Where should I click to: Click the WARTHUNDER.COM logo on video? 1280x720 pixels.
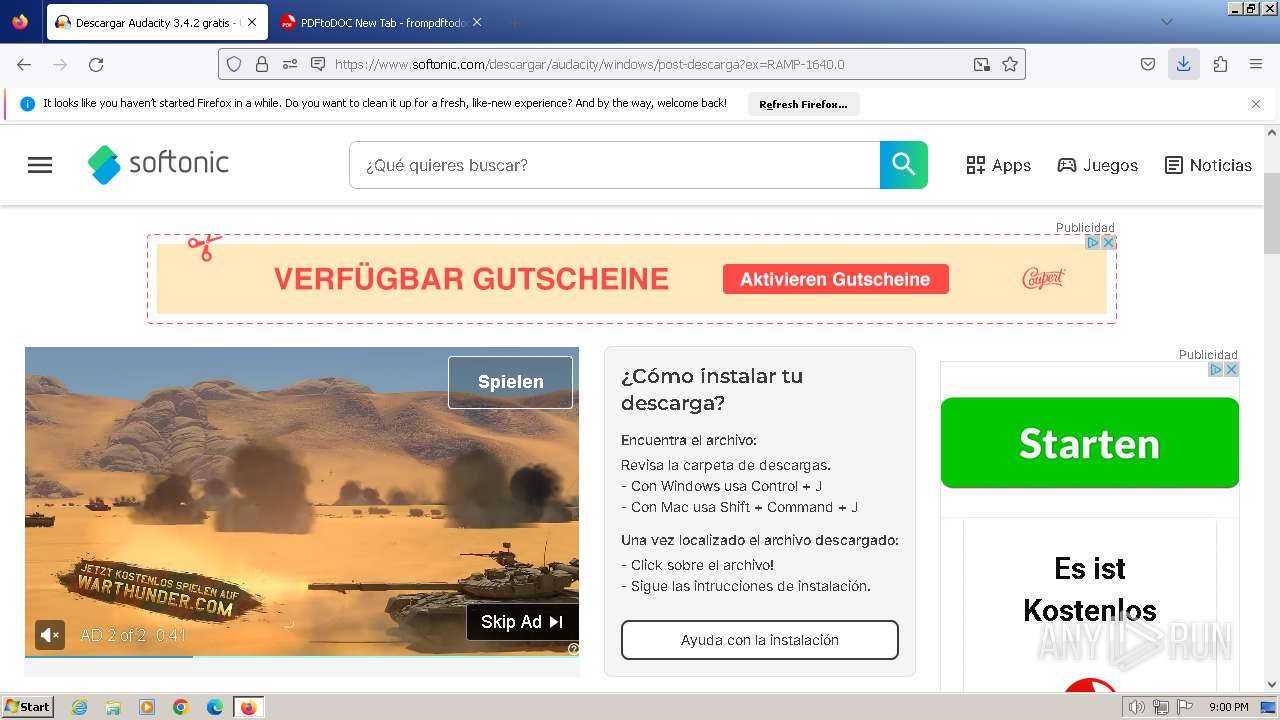[157, 590]
